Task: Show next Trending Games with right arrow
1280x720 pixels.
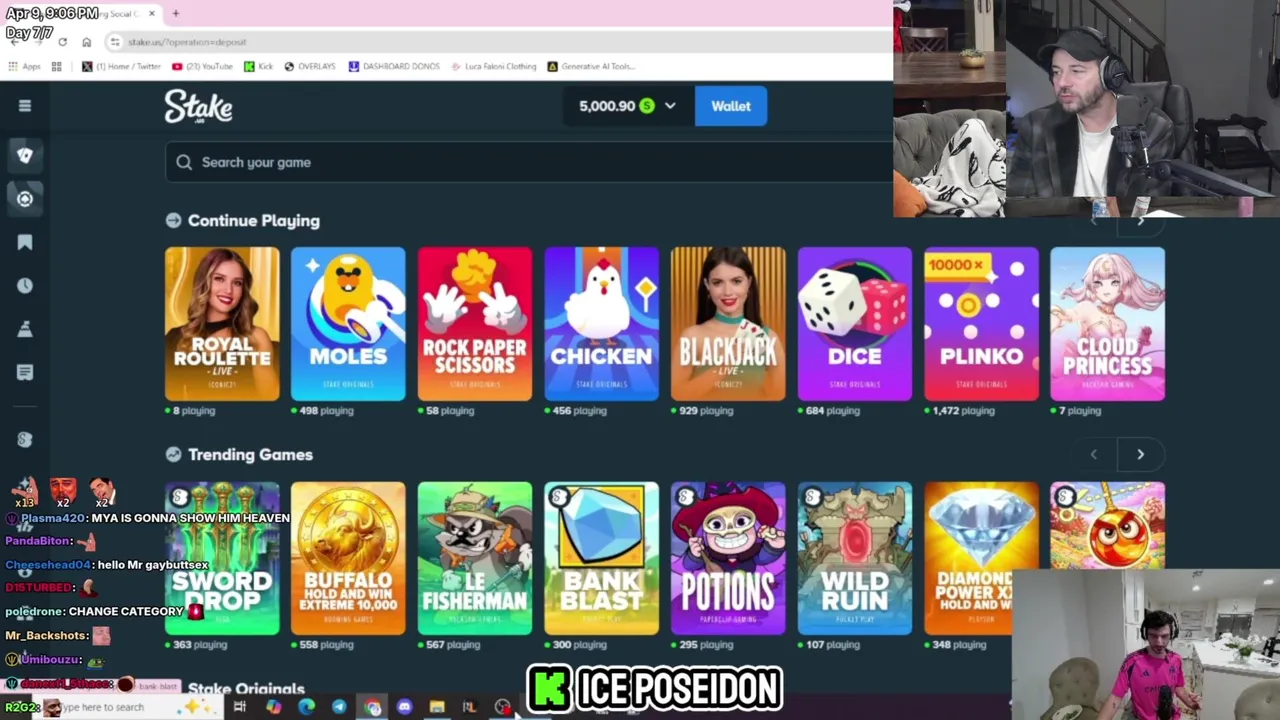Action: click(1140, 455)
